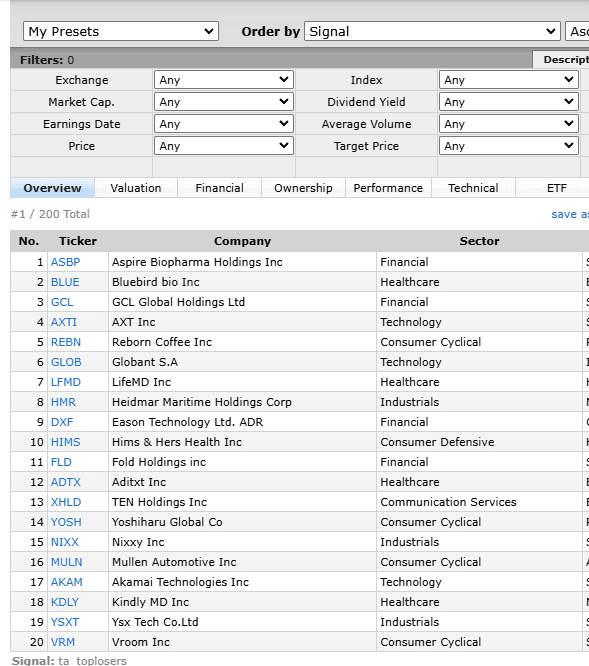The width and height of the screenshot is (589, 666).
Task: Switch to the Ownership tab
Action: [303, 188]
